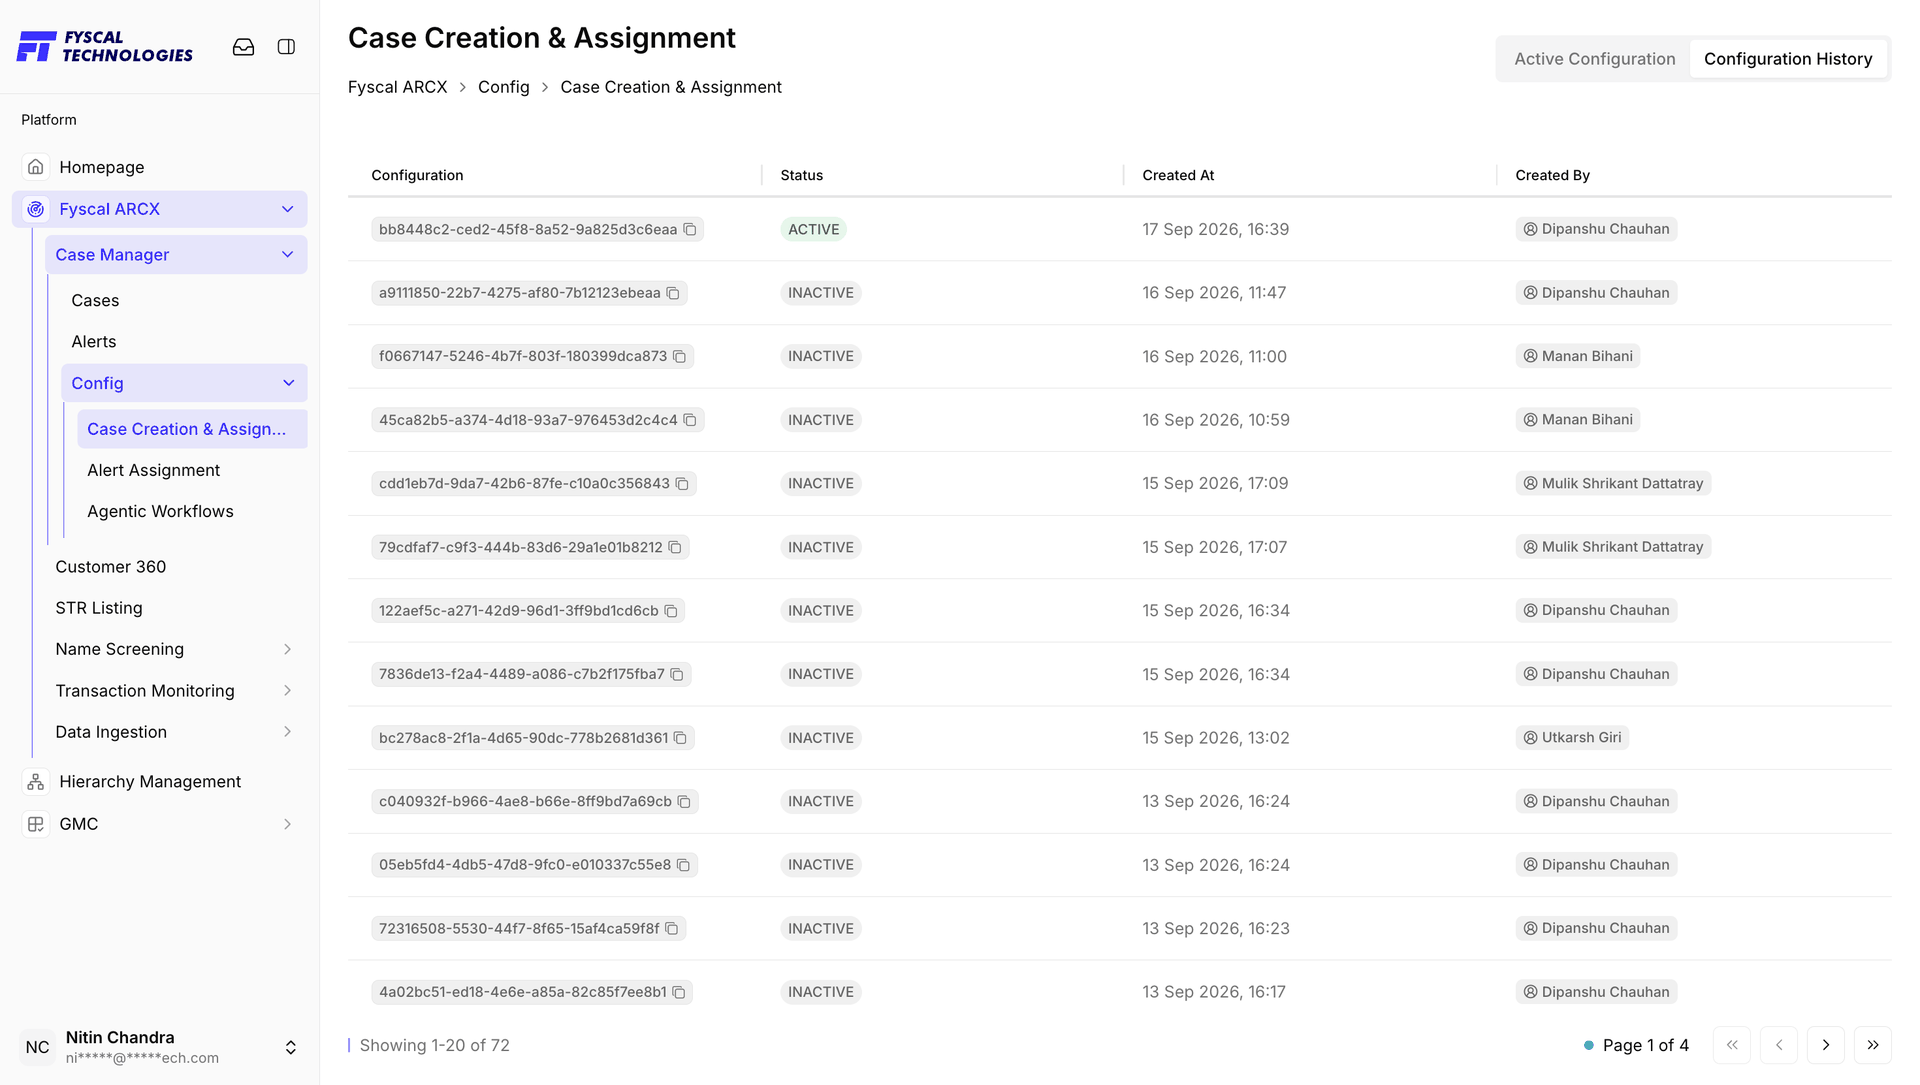Copy configuration ID 122aef5c-a271-42d9-96d1-3ff9bd1cd6cb

671,611
